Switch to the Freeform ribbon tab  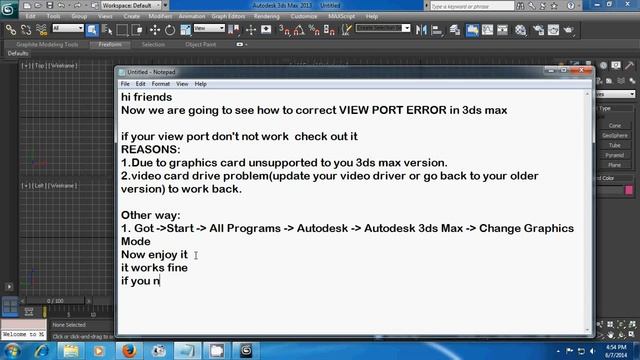(110, 44)
